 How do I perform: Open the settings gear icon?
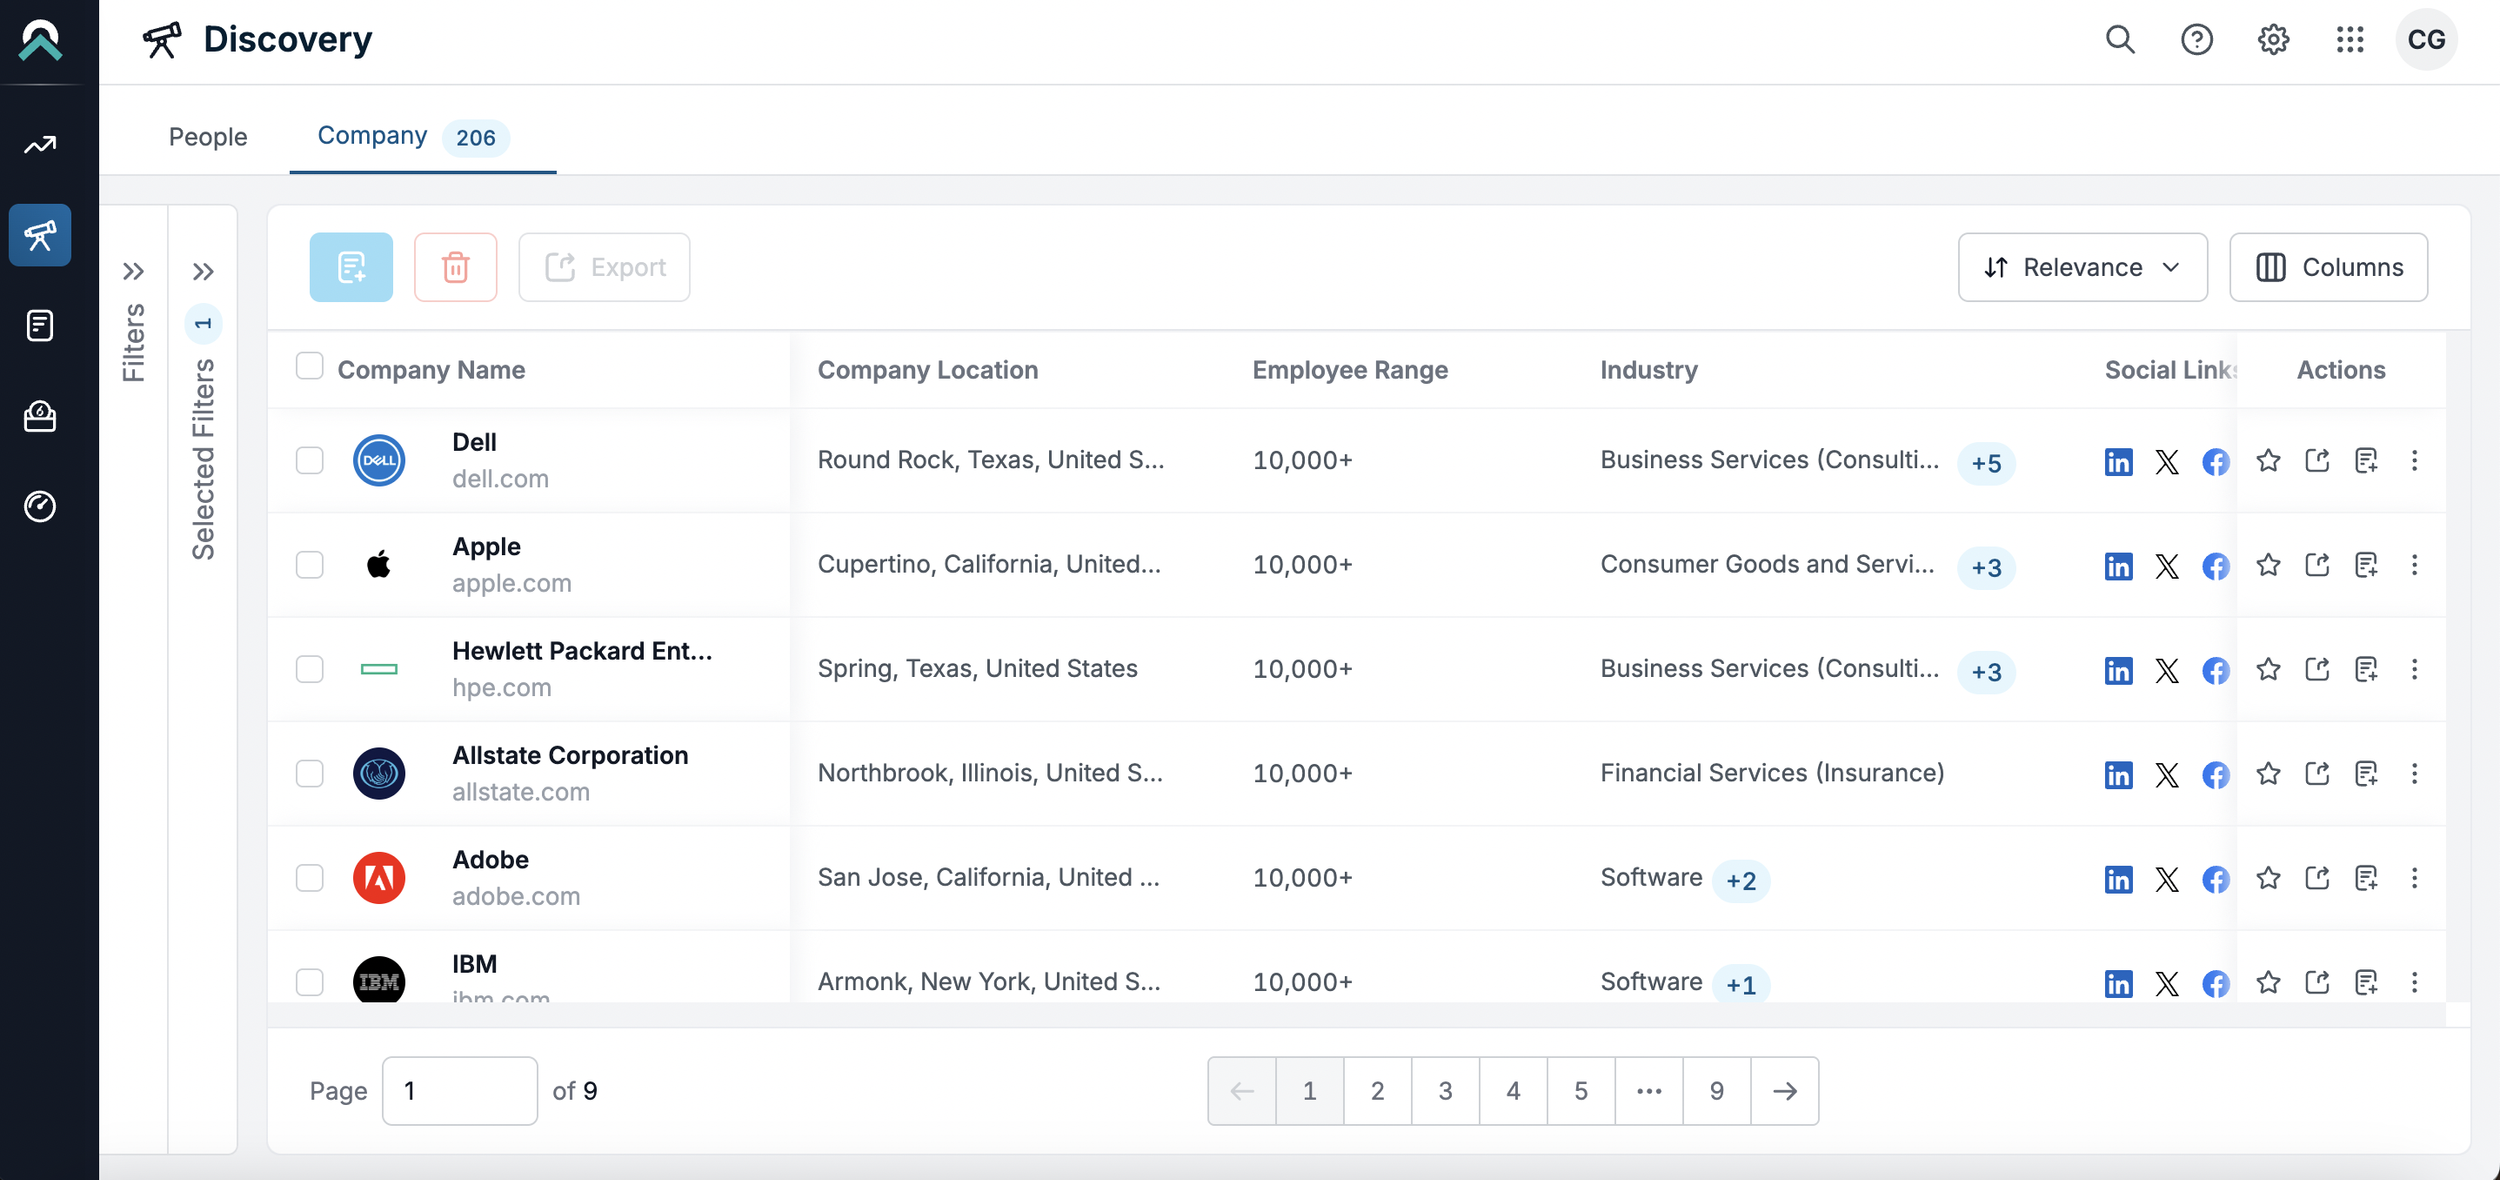point(2273,40)
